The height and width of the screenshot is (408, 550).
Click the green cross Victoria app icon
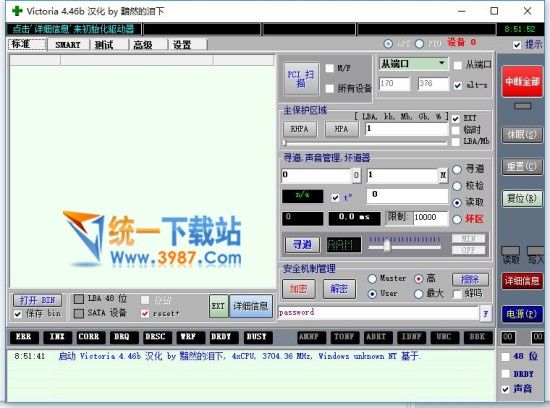17,11
